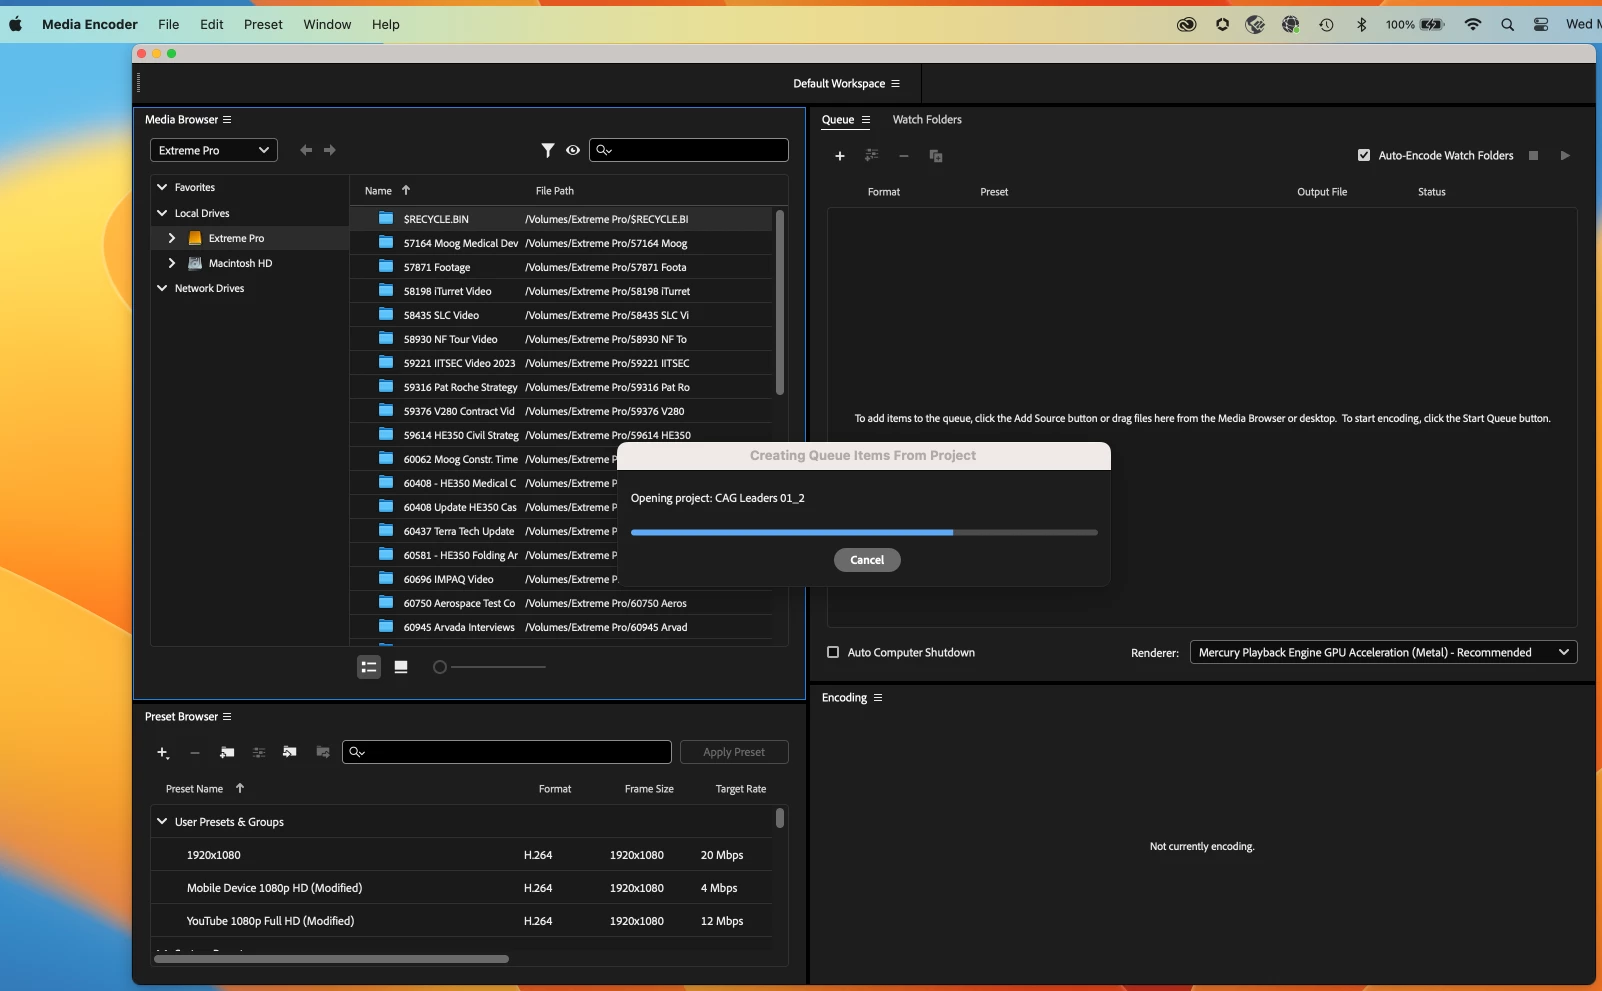Click the Add Output settings icon in Queue
This screenshot has height=991, width=1602.
point(872,155)
